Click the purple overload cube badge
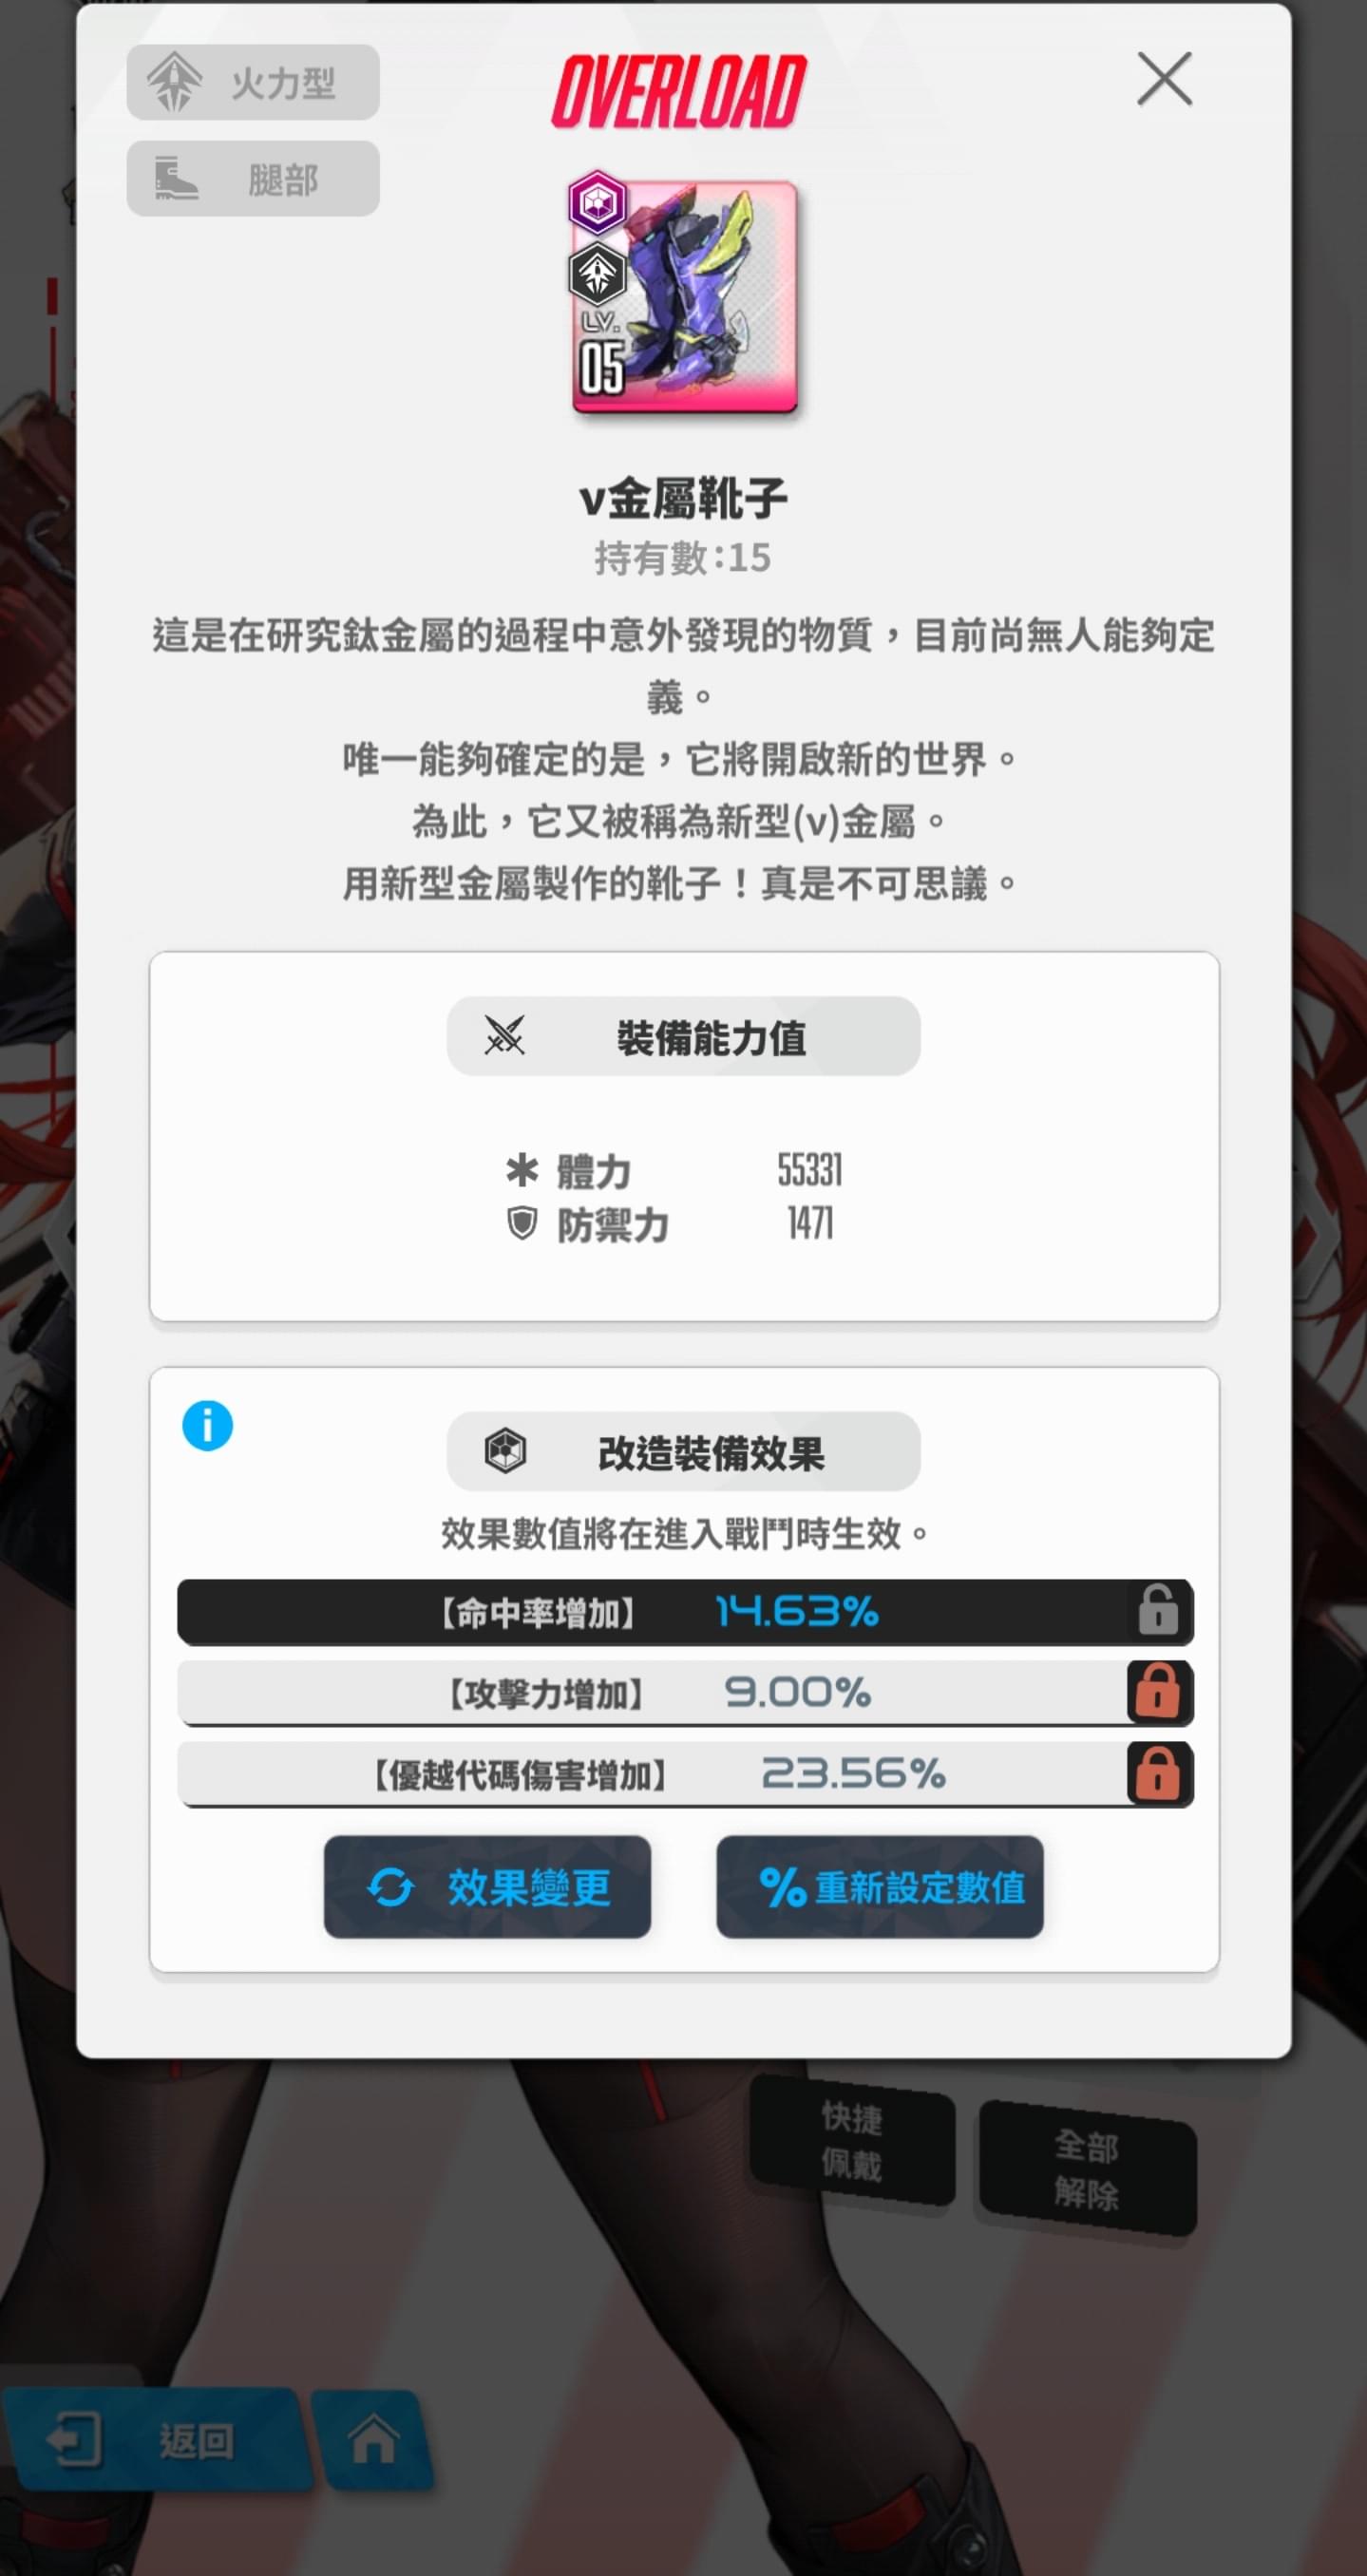 click(x=598, y=203)
